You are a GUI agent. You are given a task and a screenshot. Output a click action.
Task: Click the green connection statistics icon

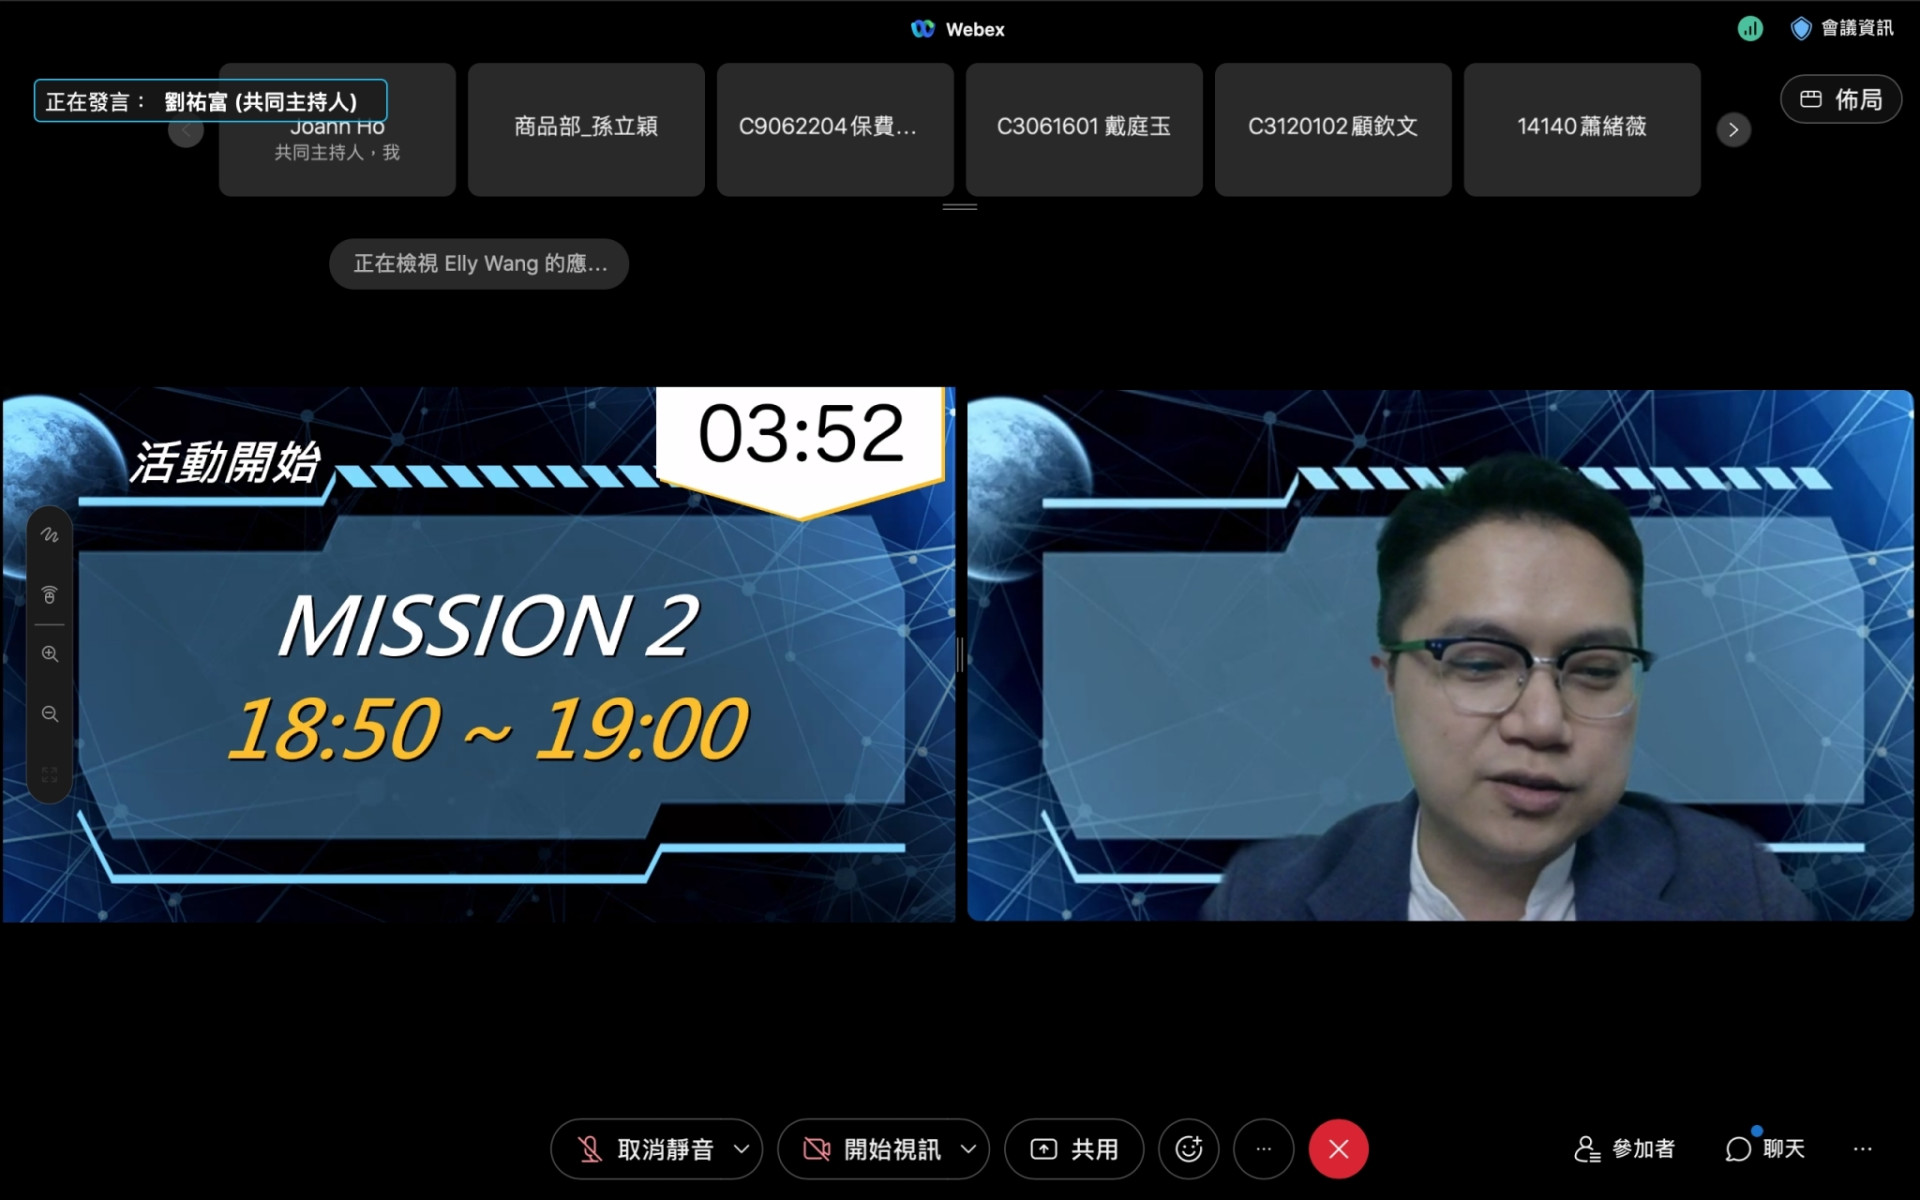1749,29
